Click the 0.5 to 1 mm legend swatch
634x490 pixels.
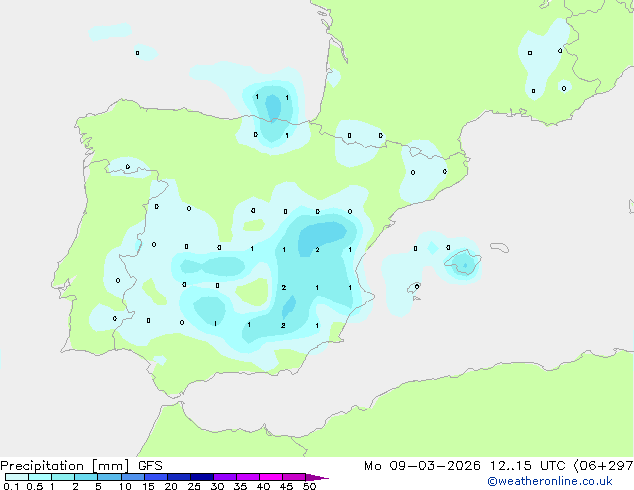40,477
